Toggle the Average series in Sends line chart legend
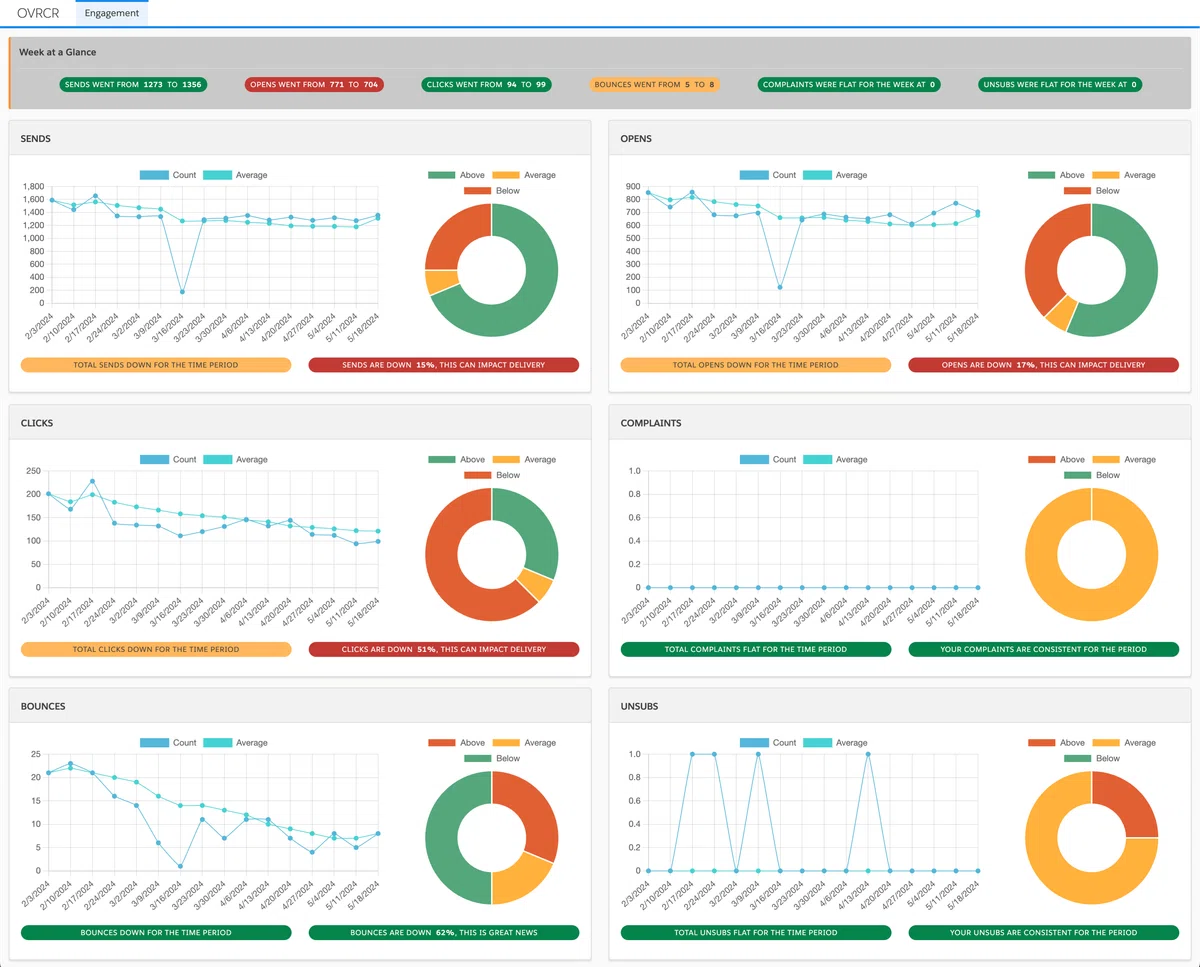Viewport: 1200px width, 967px height. click(235, 175)
